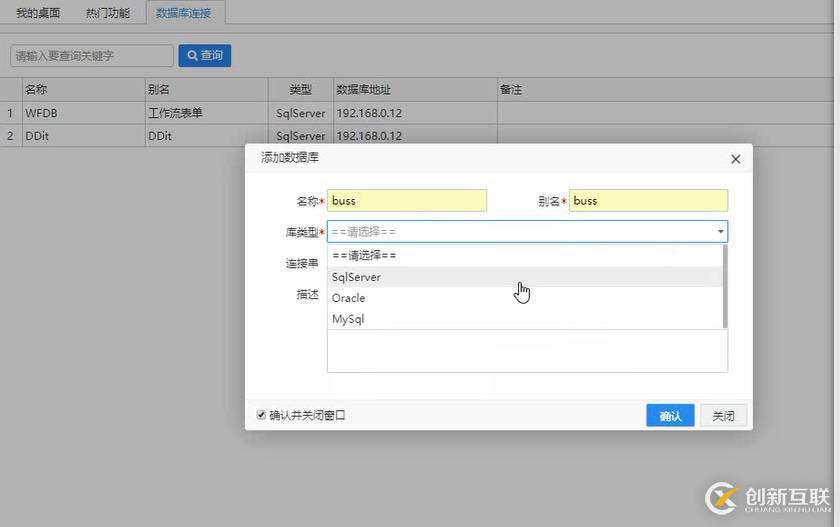This screenshot has width=840, height=527.
Task: Click the 备注 column header
Action: 664,89
